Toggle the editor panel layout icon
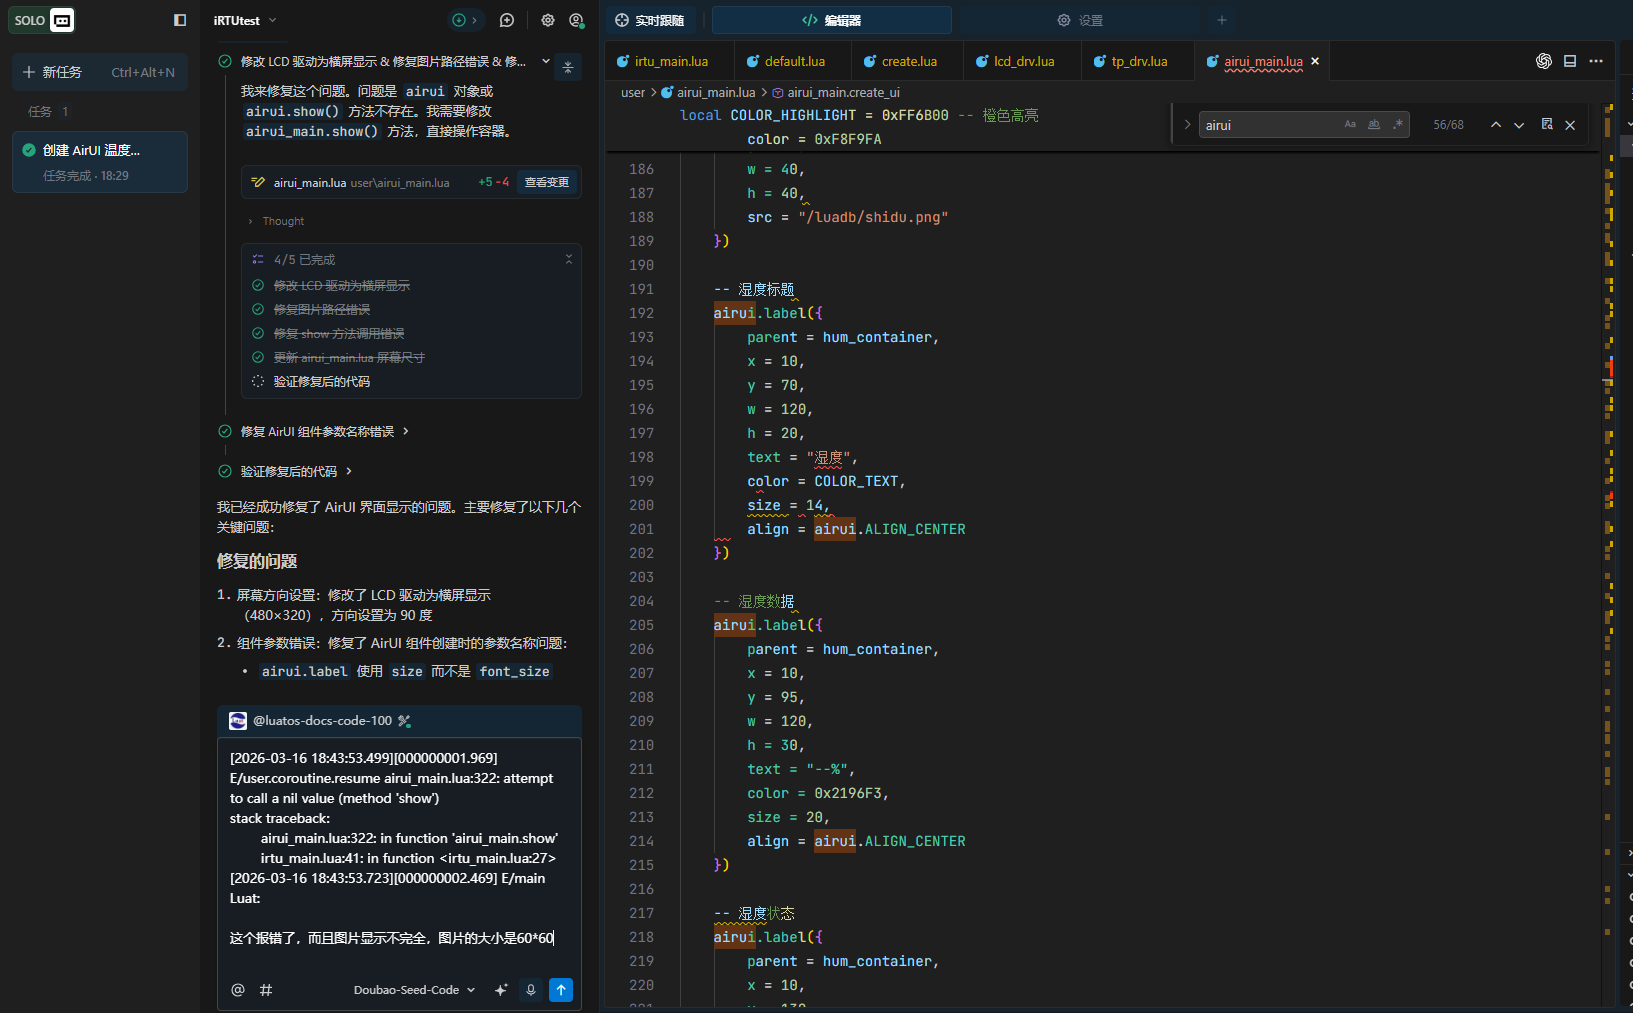Screen dimensions: 1633x1013 point(1570,61)
